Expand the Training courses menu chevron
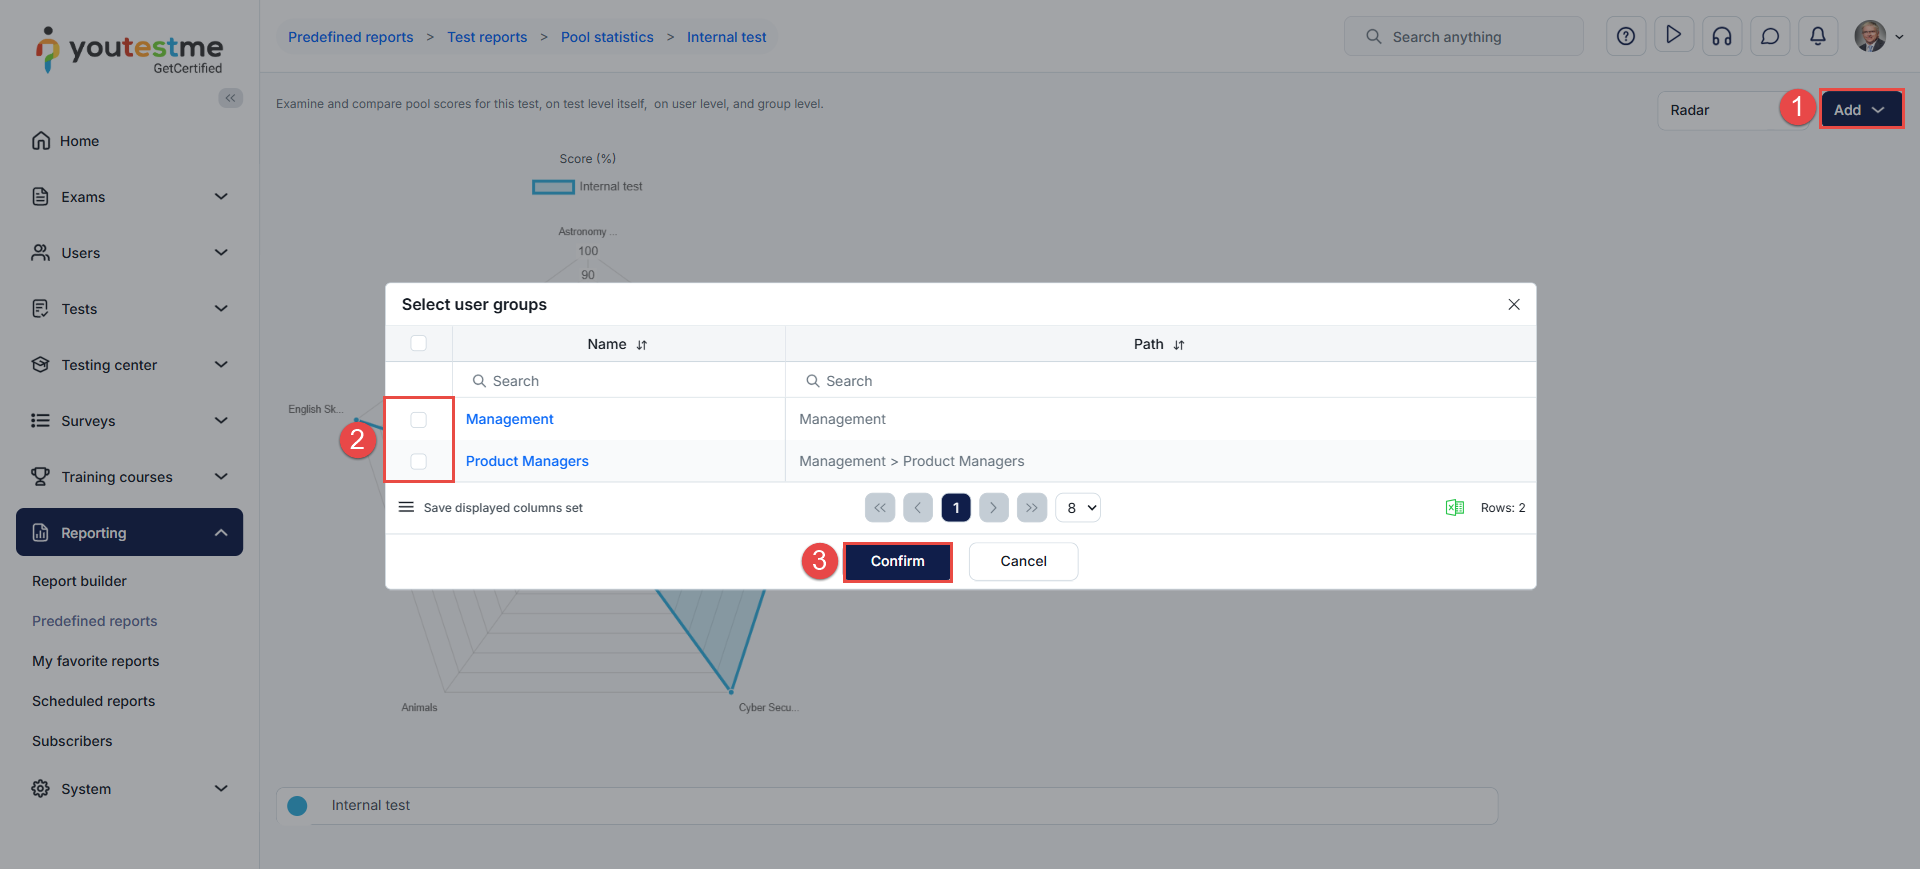Image resolution: width=1920 pixels, height=869 pixels. 221,477
